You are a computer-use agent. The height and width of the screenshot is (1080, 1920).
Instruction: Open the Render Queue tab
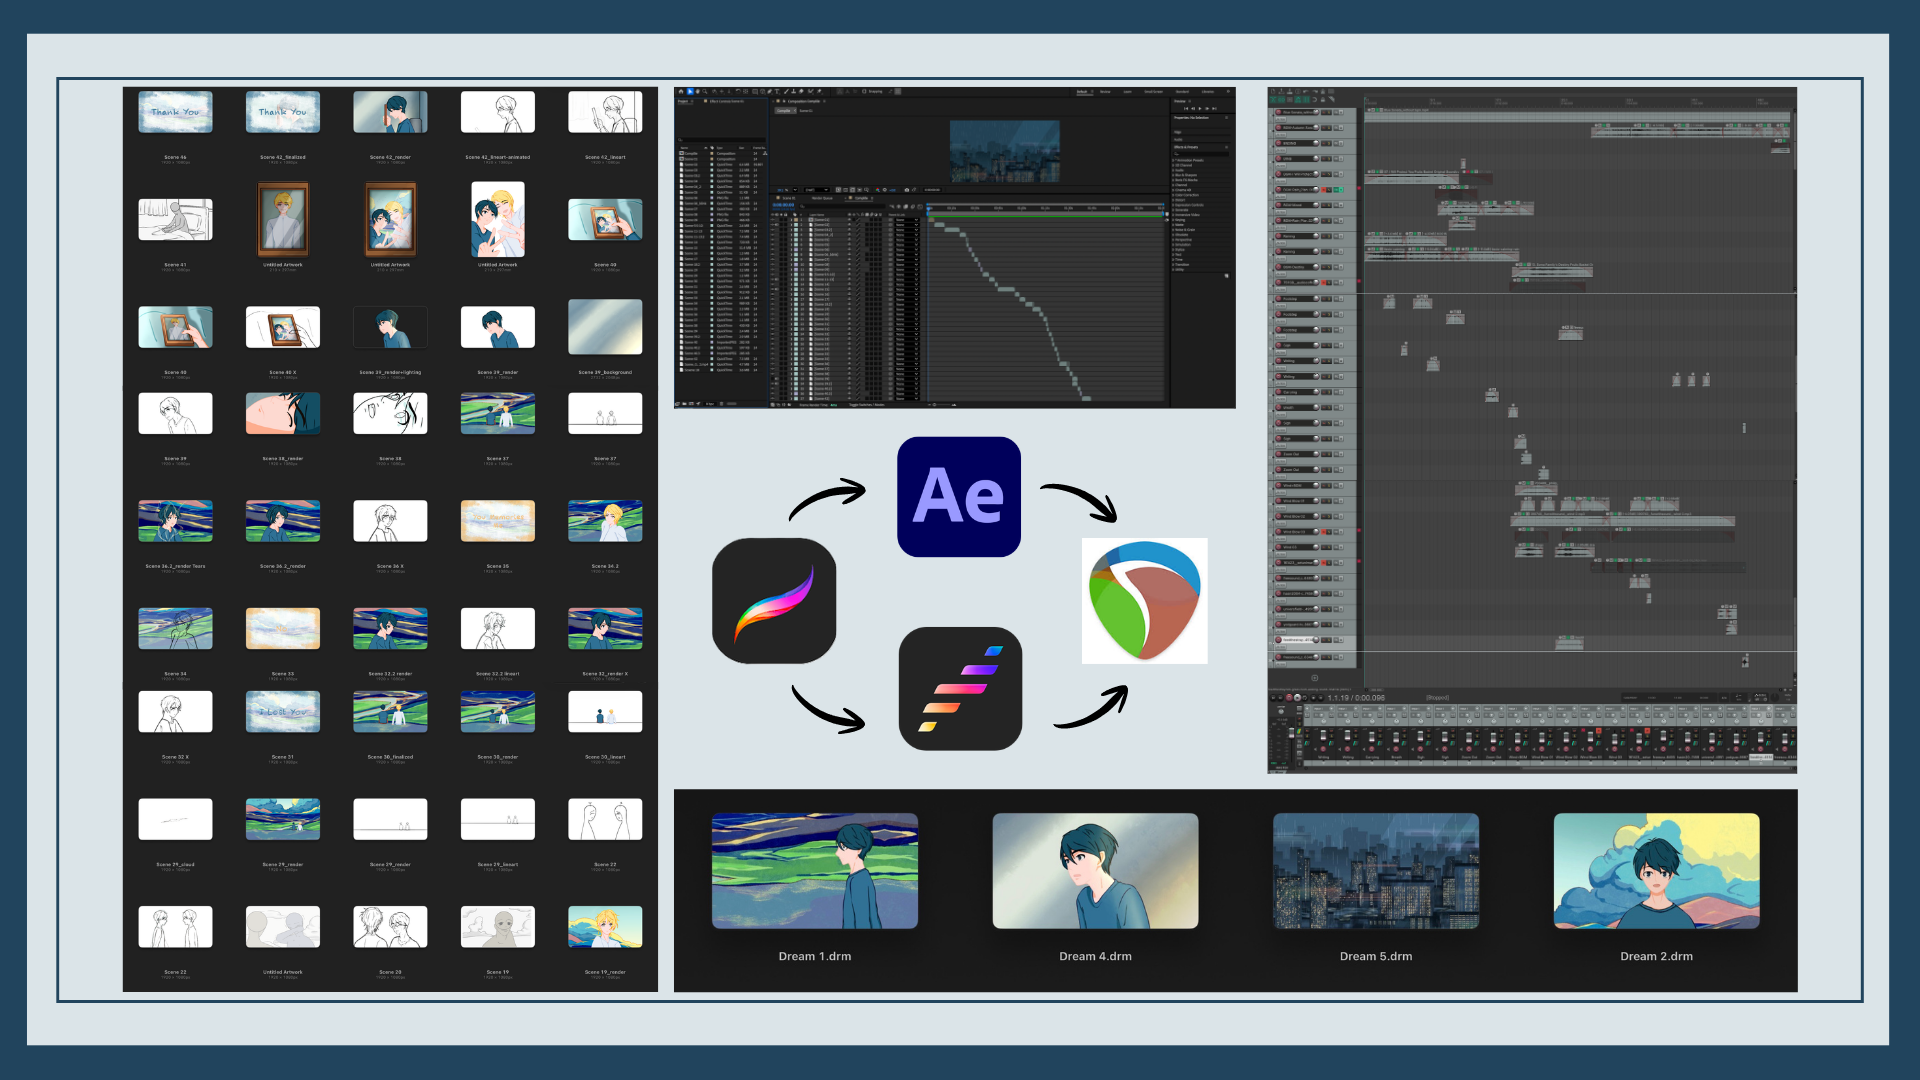pyautogui.click(x=822, y=198)
